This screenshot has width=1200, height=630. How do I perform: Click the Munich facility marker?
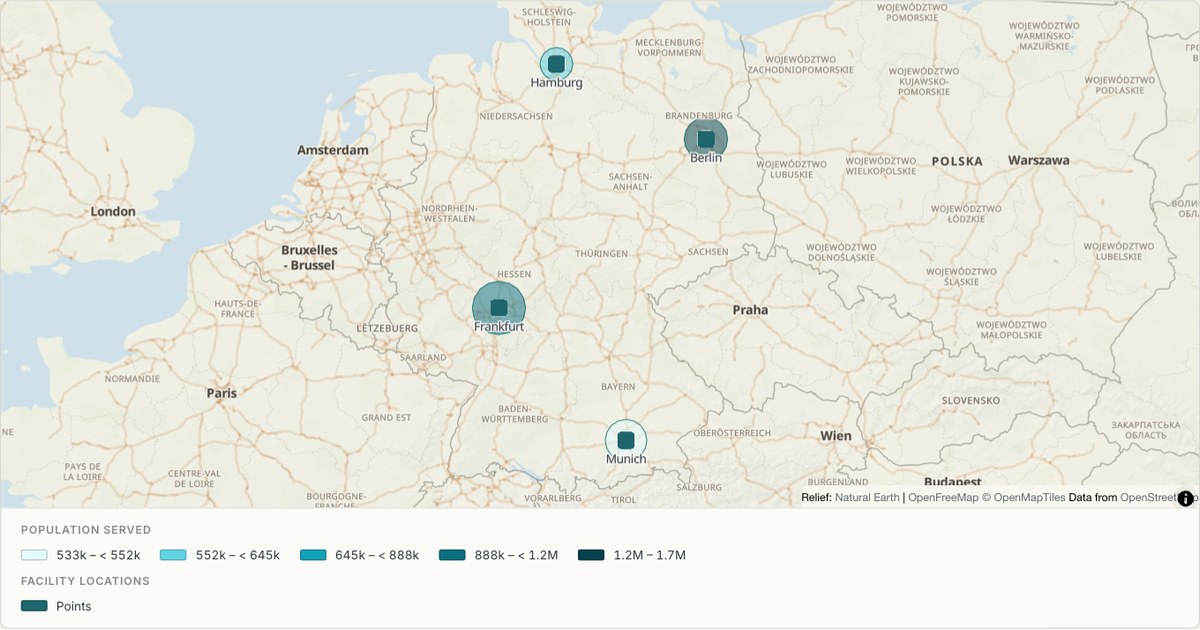(626, 440)
